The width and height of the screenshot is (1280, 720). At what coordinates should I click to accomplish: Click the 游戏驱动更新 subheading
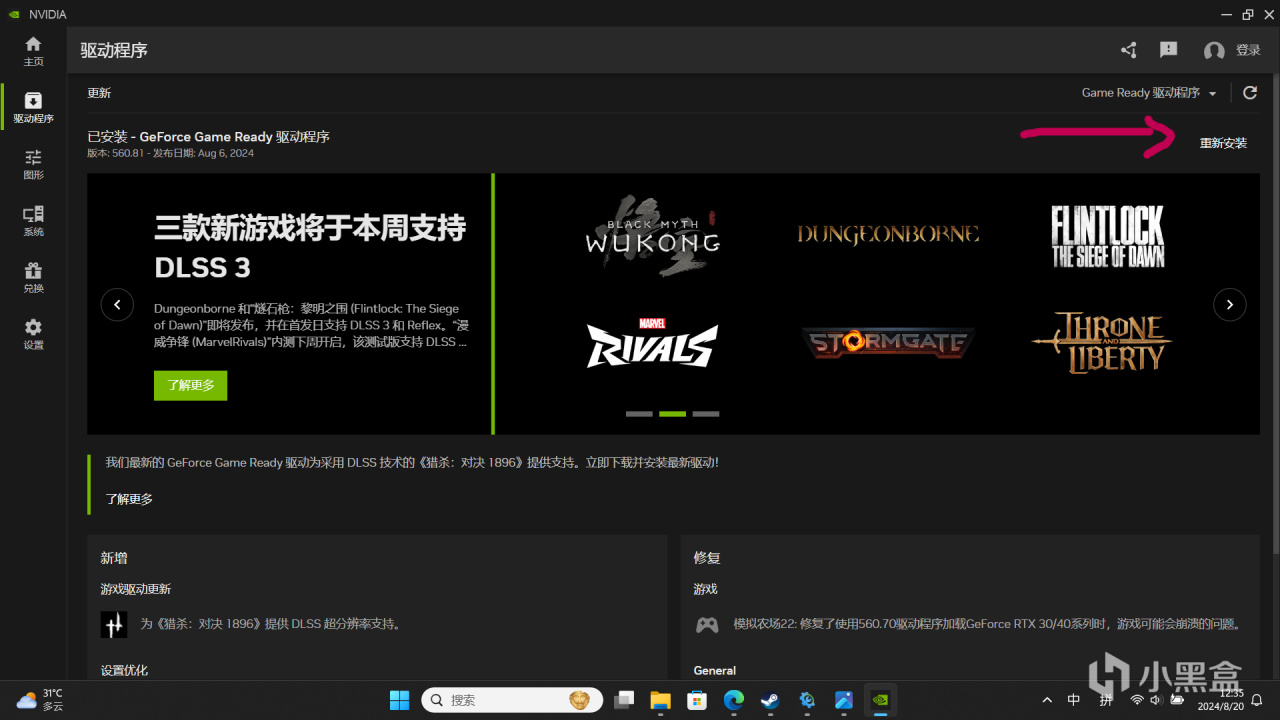click(136, 589)
